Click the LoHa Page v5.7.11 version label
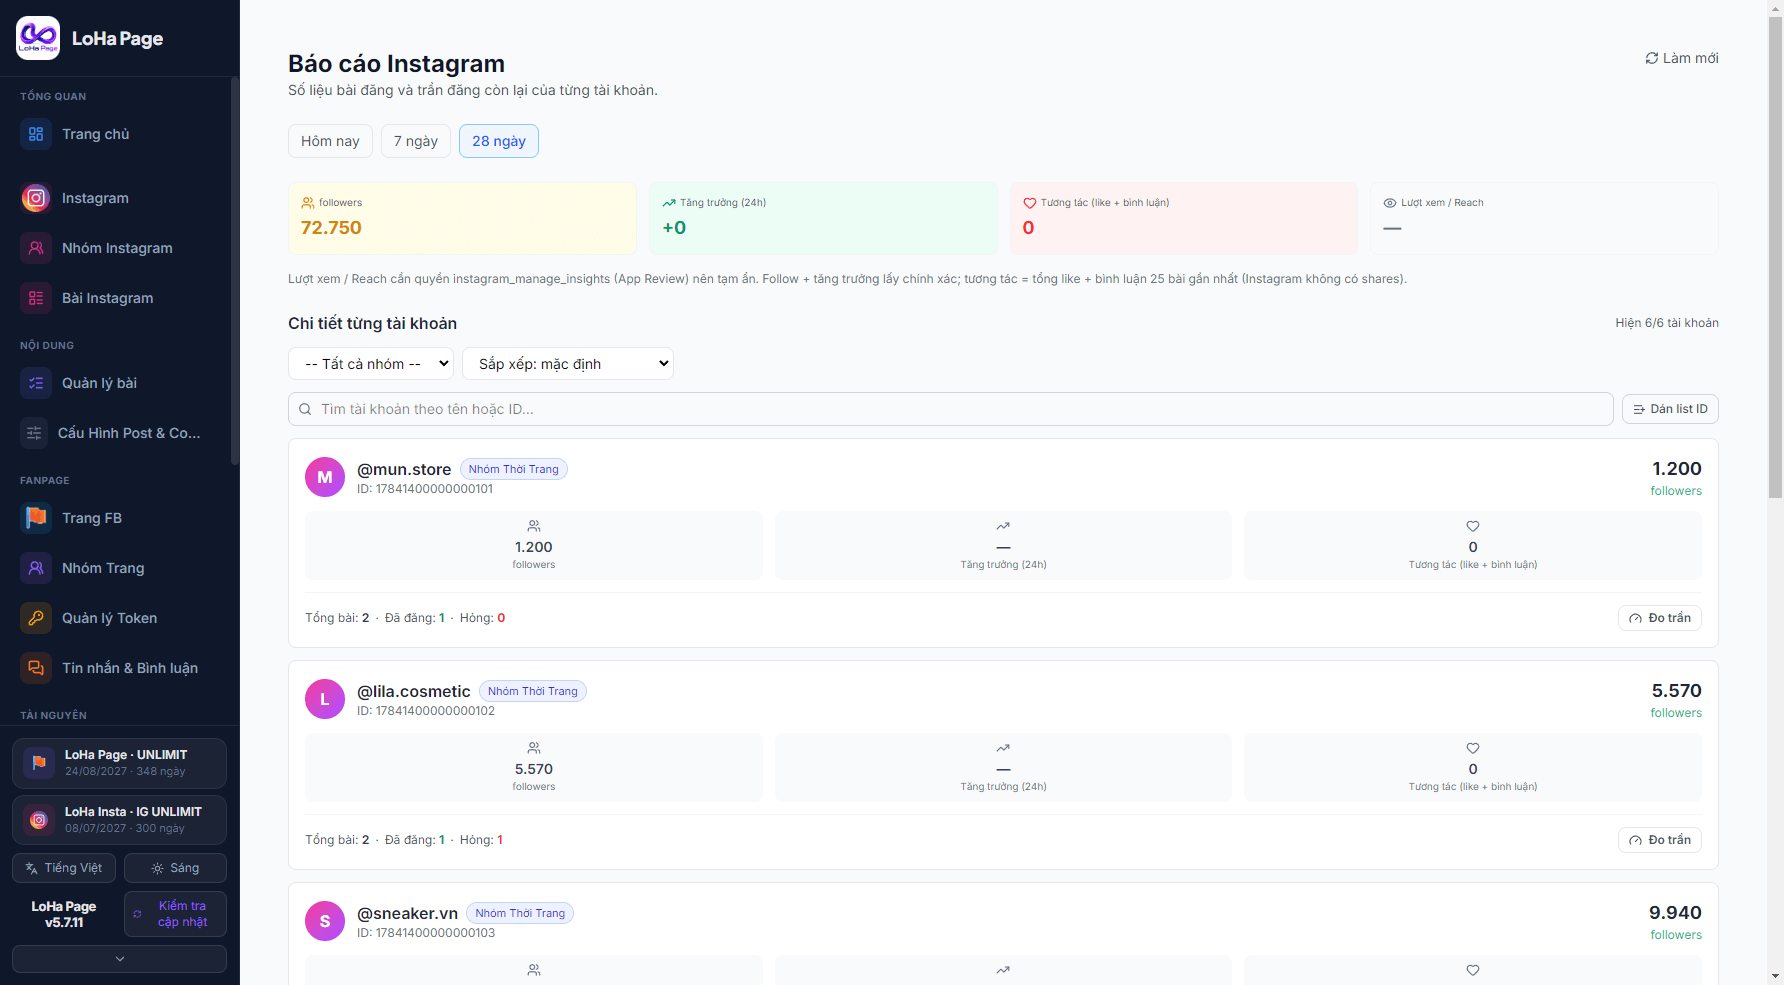Viewport: 1784px width, 985px height. click(x=64, y=914)
